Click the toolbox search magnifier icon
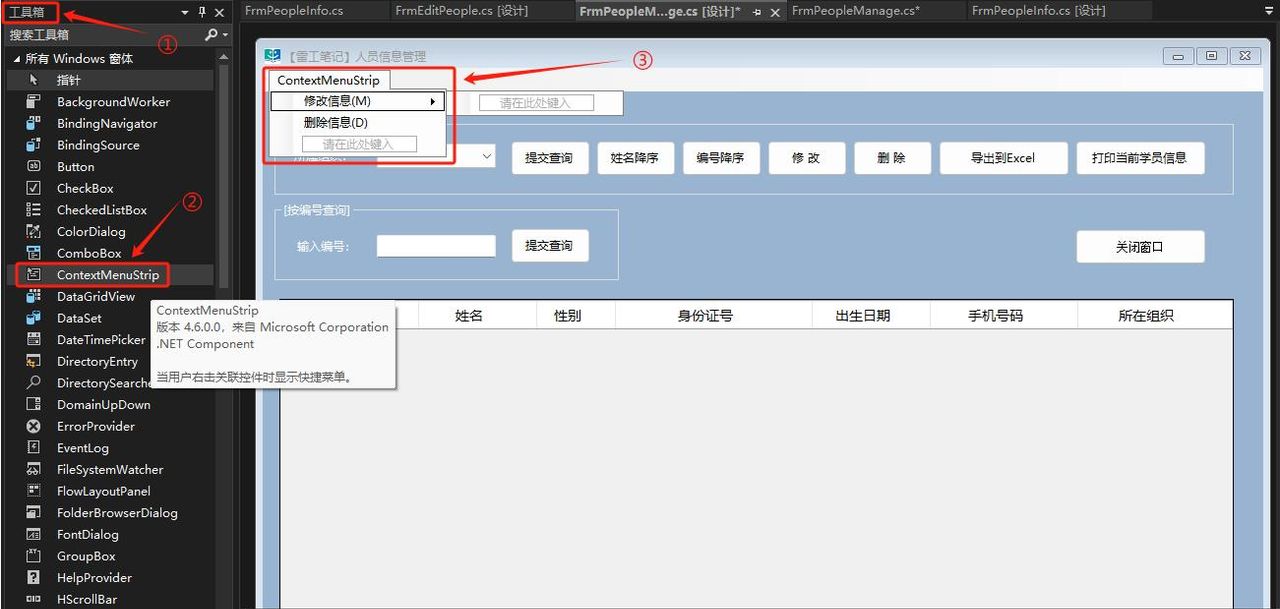 pos(211,35)
